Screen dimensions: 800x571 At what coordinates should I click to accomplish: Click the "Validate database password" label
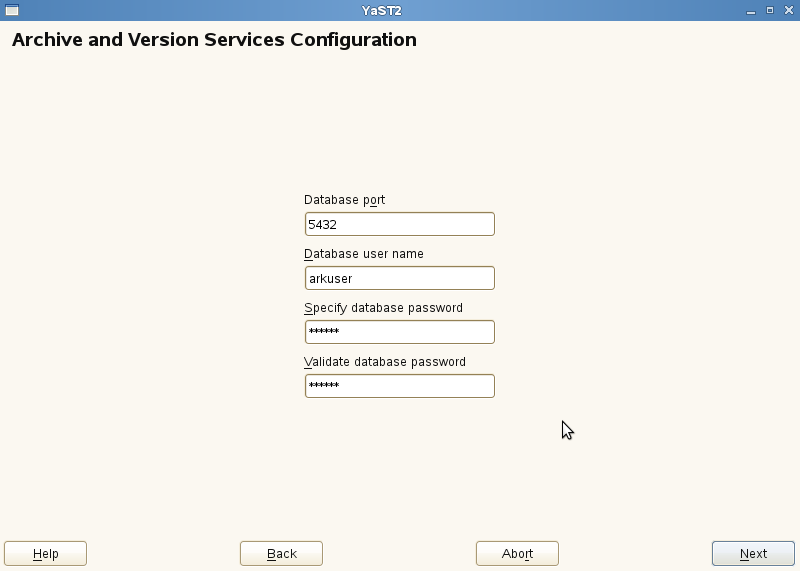(x=384, y=362)
